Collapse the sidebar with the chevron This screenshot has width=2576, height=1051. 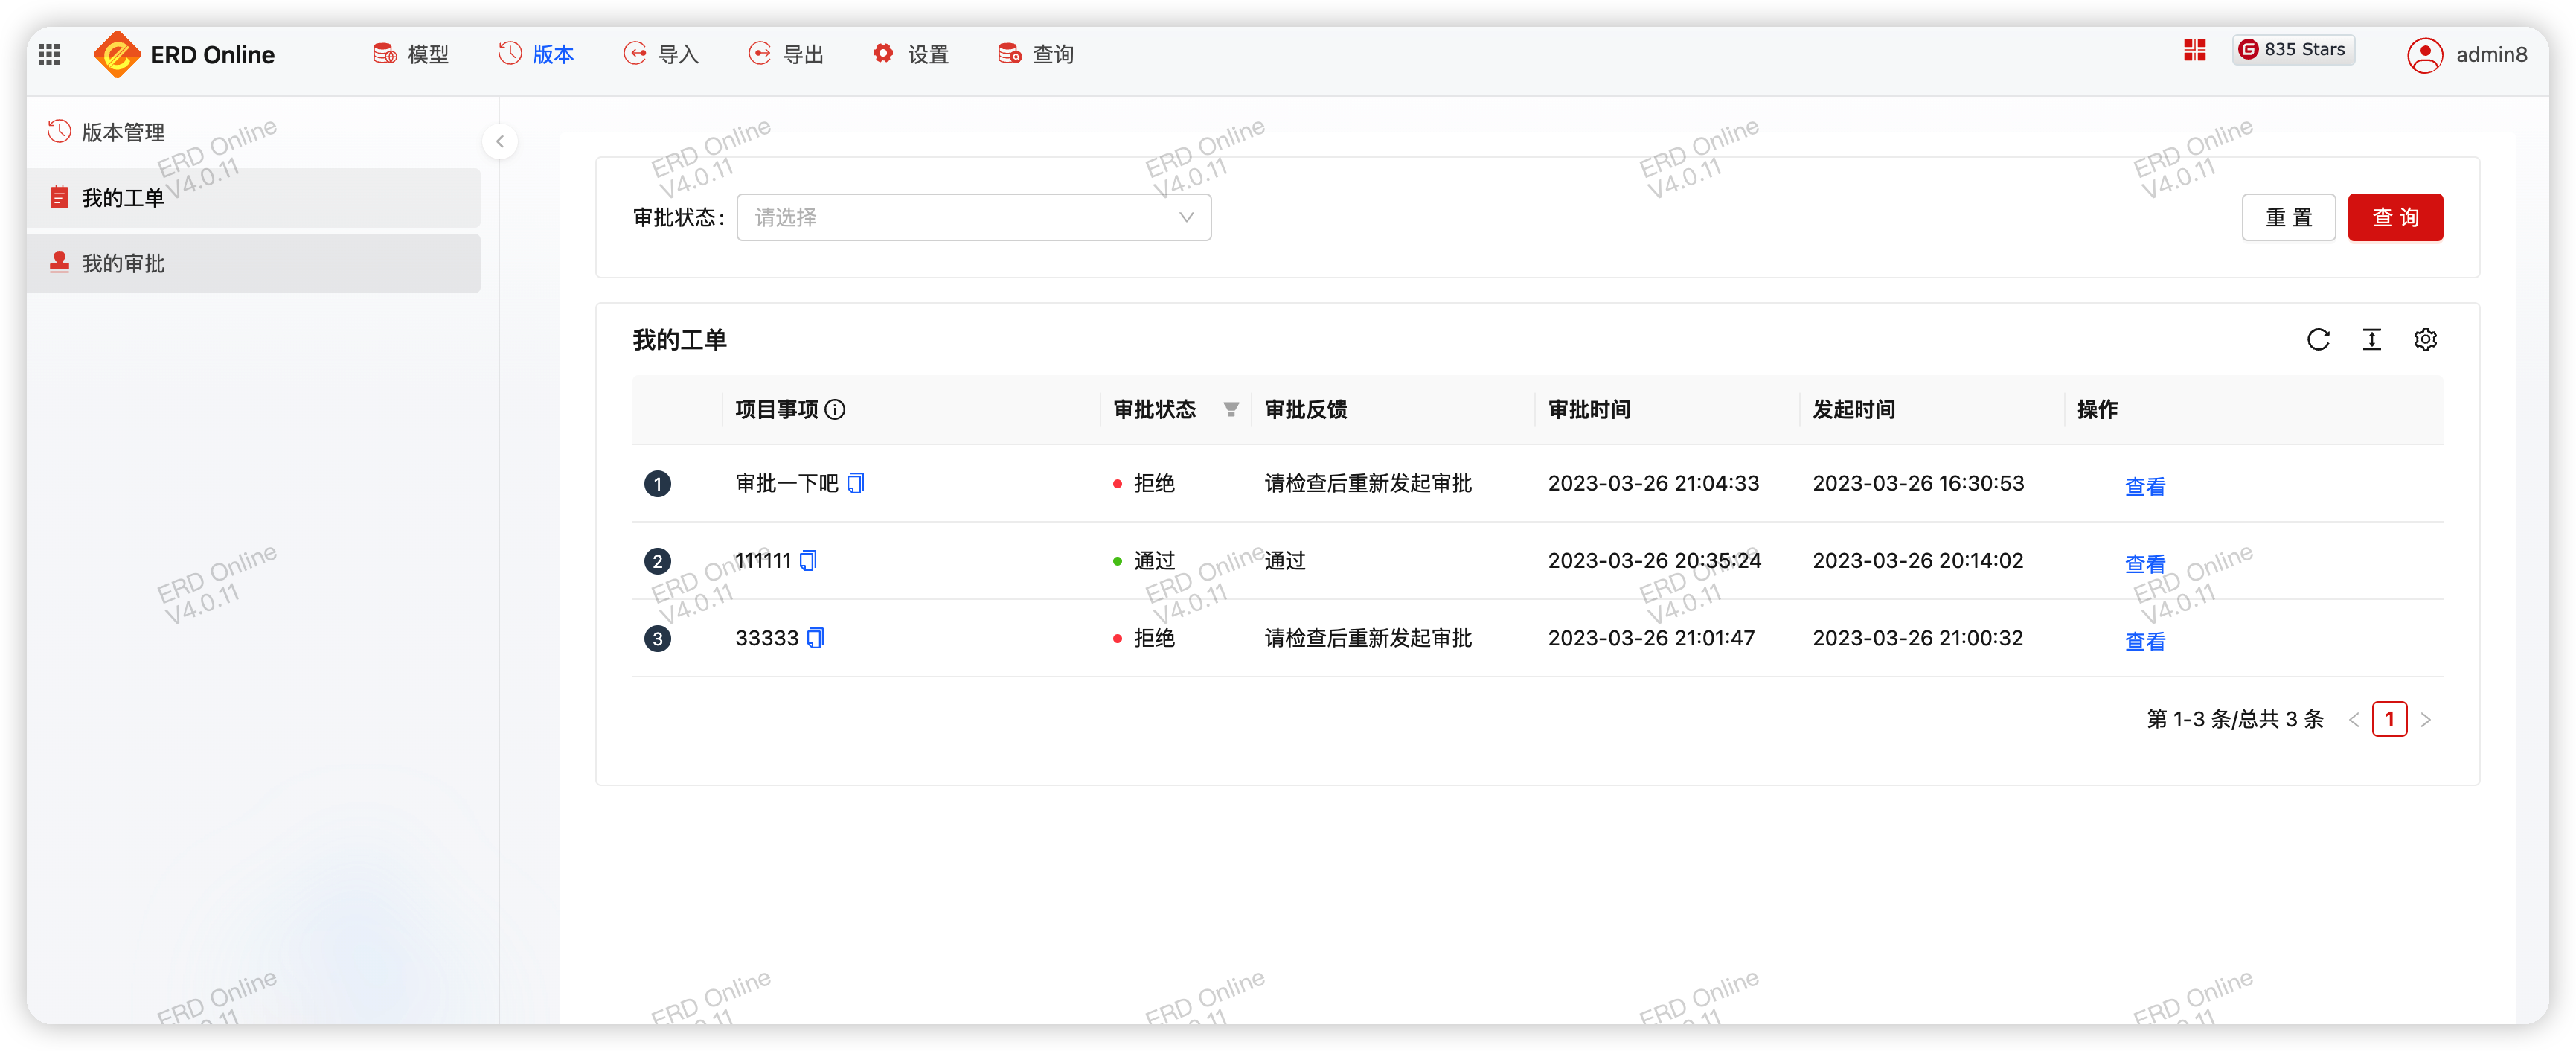[x=500, y=141]
